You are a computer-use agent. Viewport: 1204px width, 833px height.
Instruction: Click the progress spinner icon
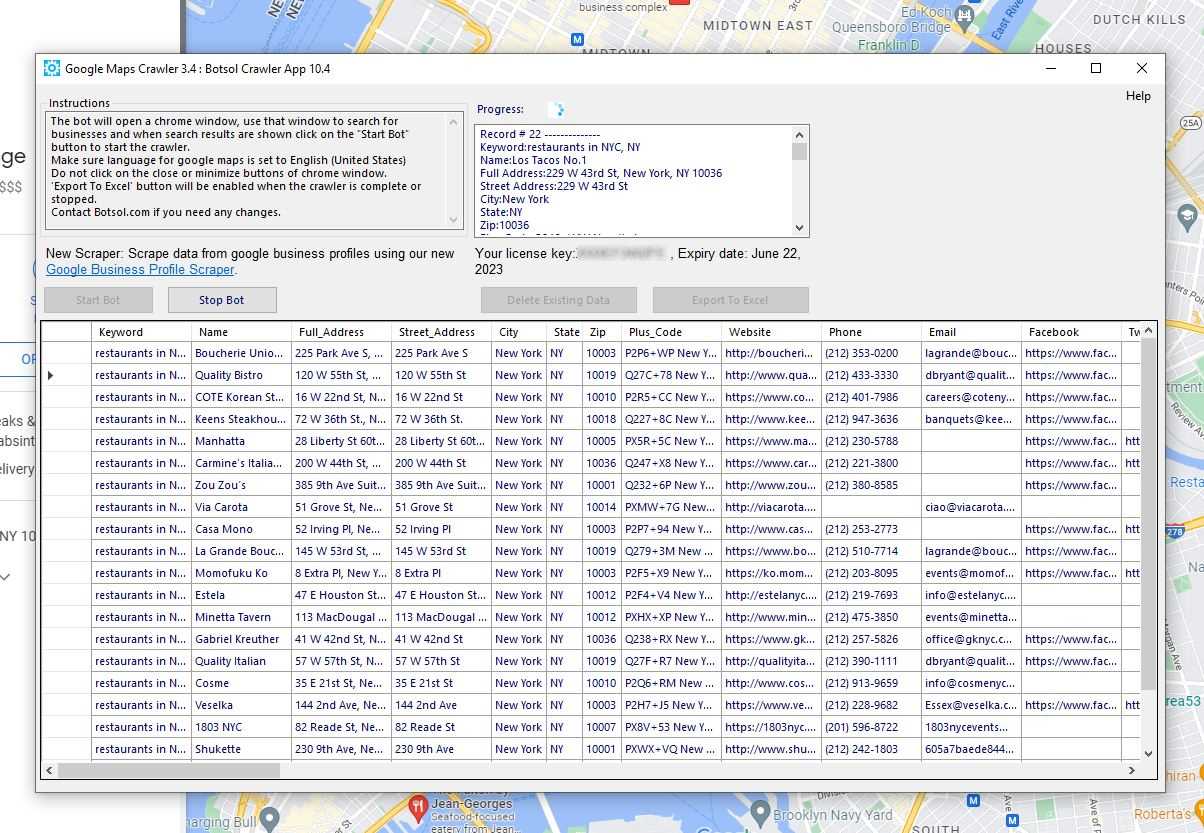[x=556, y=109]
